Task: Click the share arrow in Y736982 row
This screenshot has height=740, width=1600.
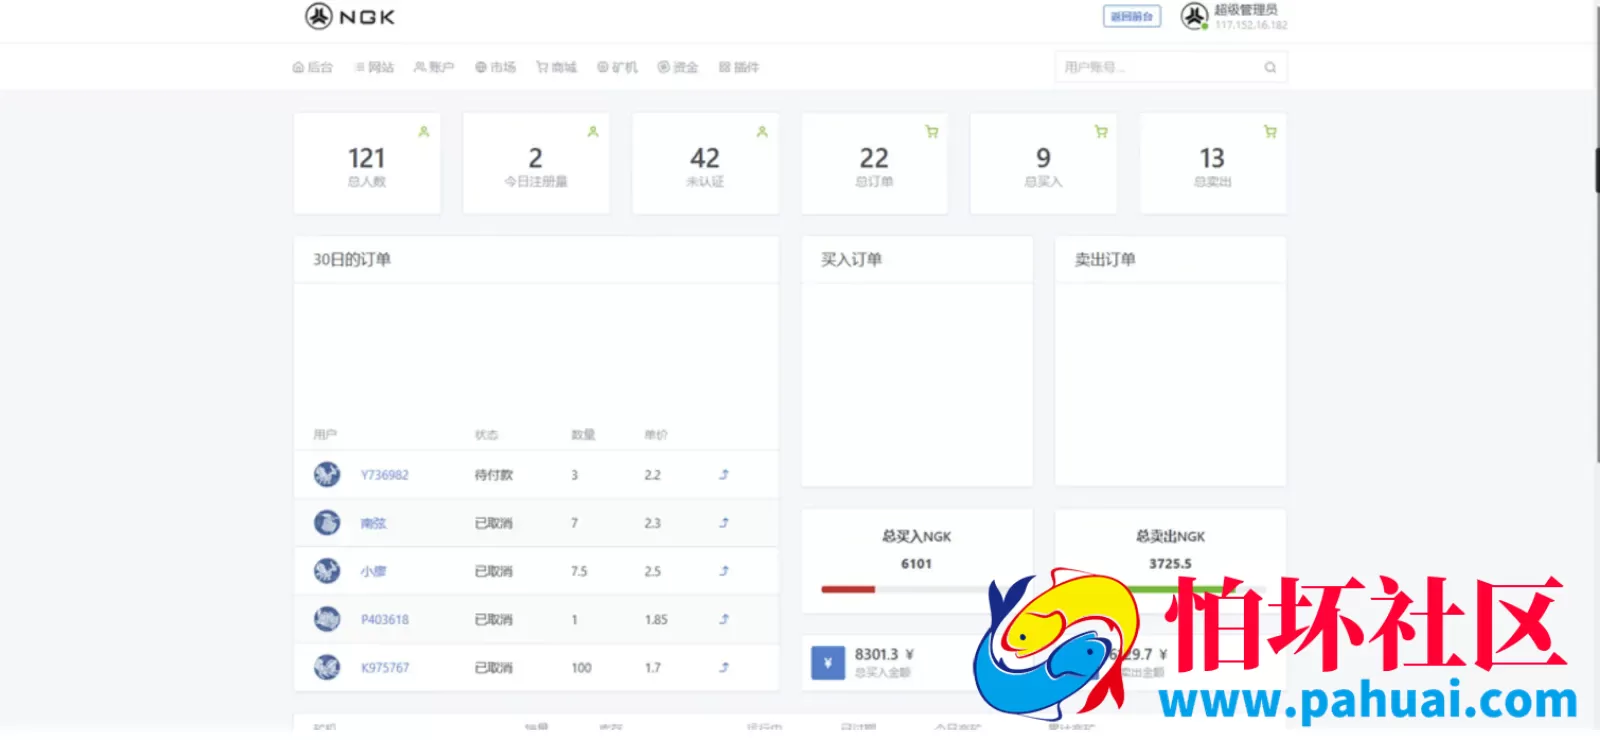Action: tap(724, 475)
